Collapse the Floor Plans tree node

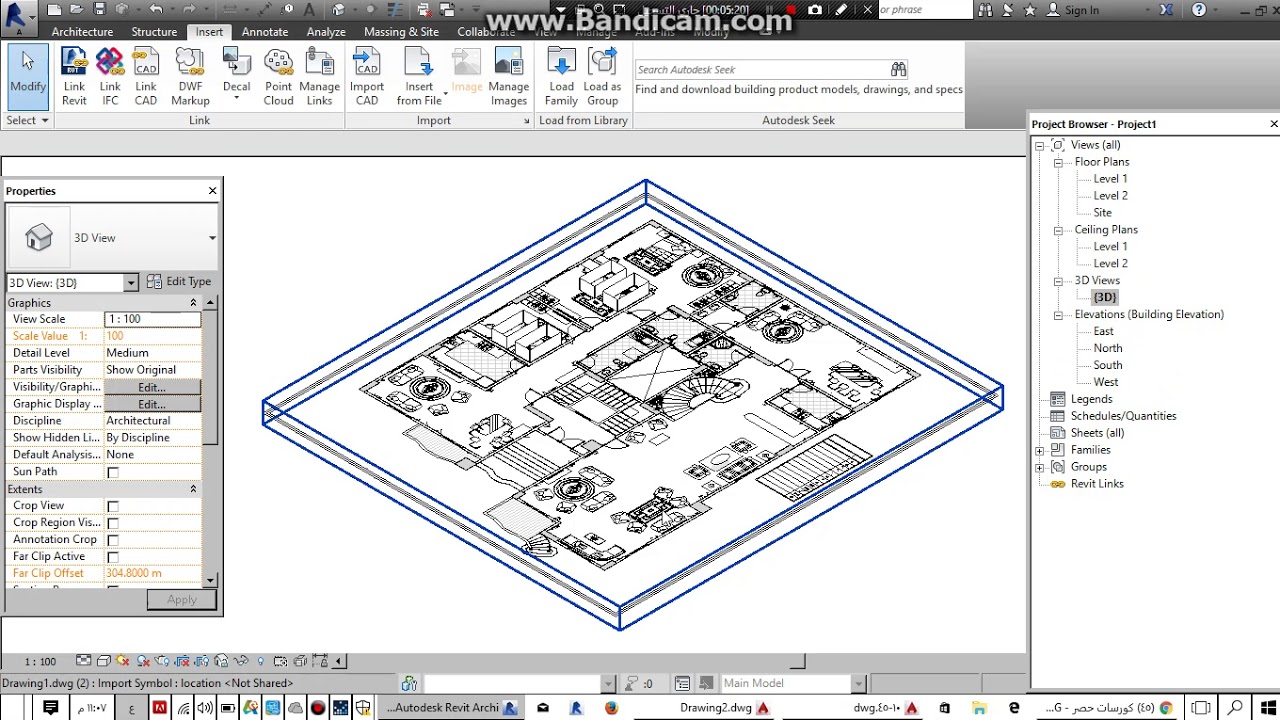(1058, 162)
